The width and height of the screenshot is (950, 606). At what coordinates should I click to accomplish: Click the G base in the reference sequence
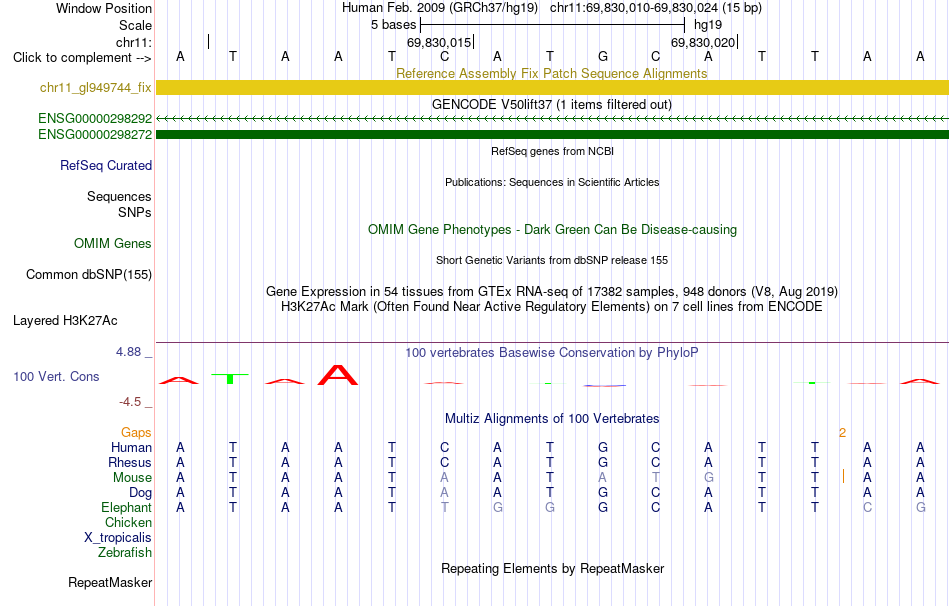coord(603,56)
